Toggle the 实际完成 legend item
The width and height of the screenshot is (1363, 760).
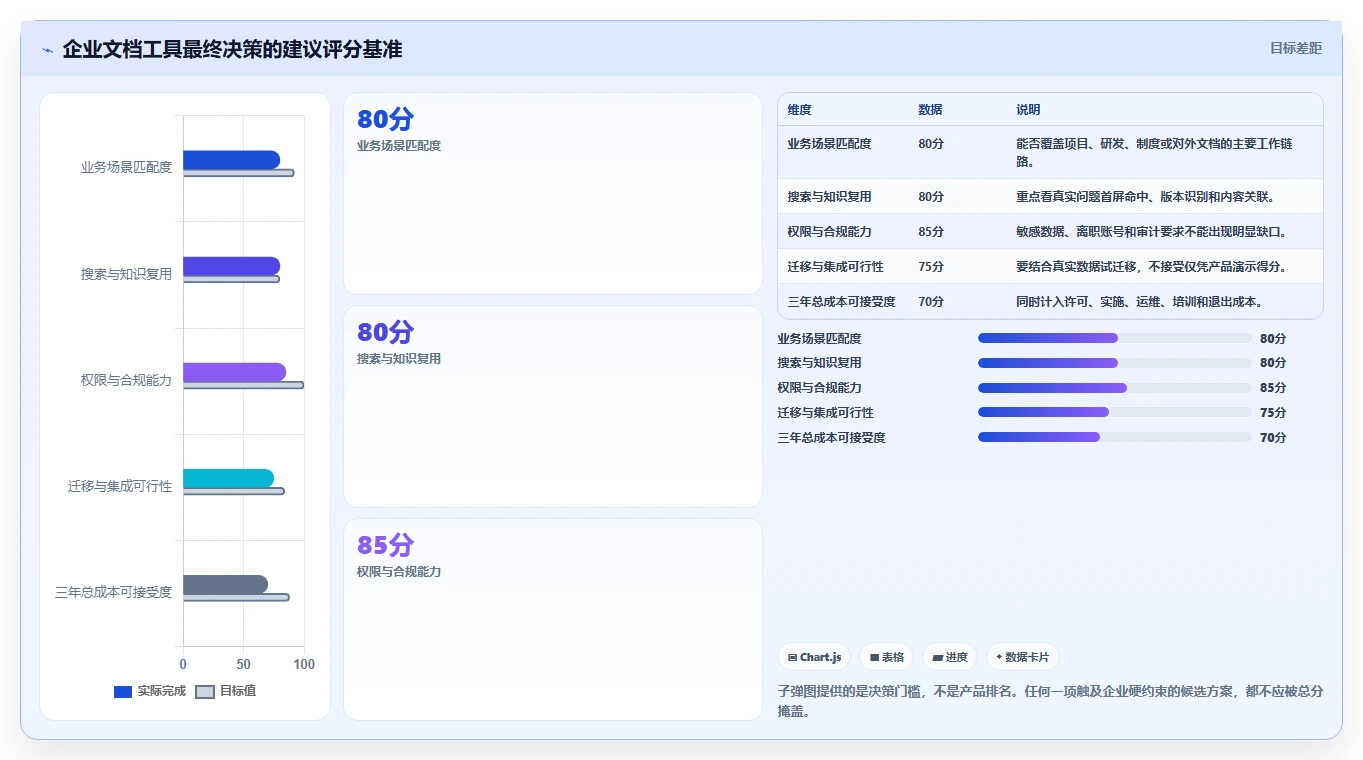150,691
